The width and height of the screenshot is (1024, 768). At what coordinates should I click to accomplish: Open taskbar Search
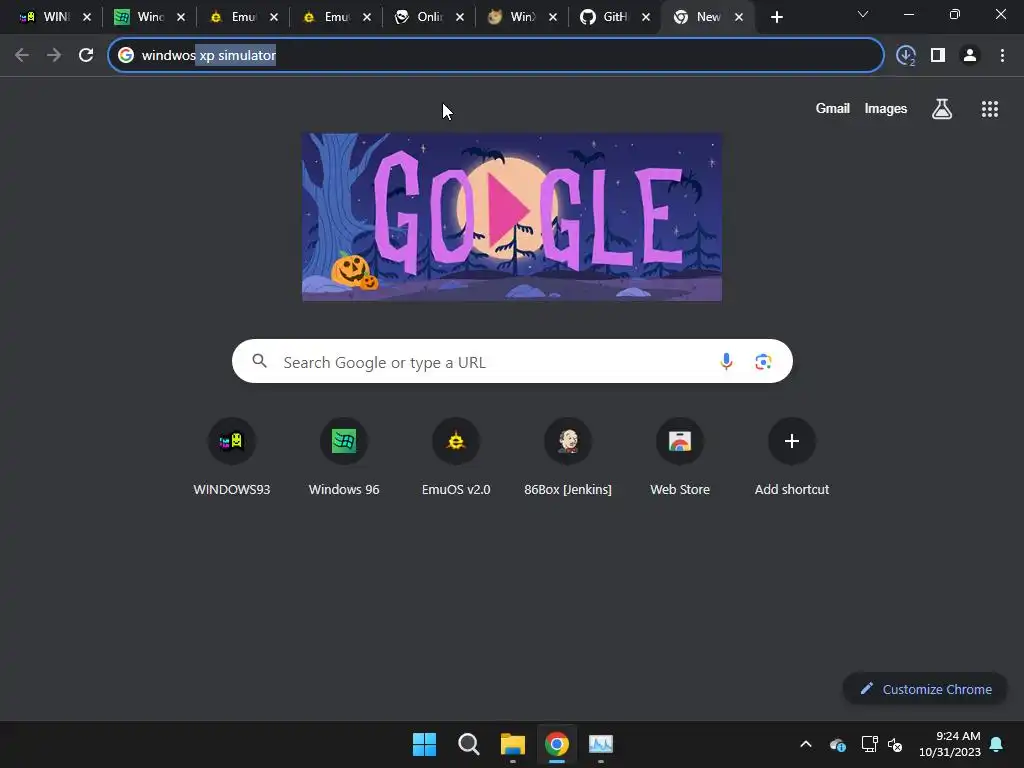coord(469,744)
